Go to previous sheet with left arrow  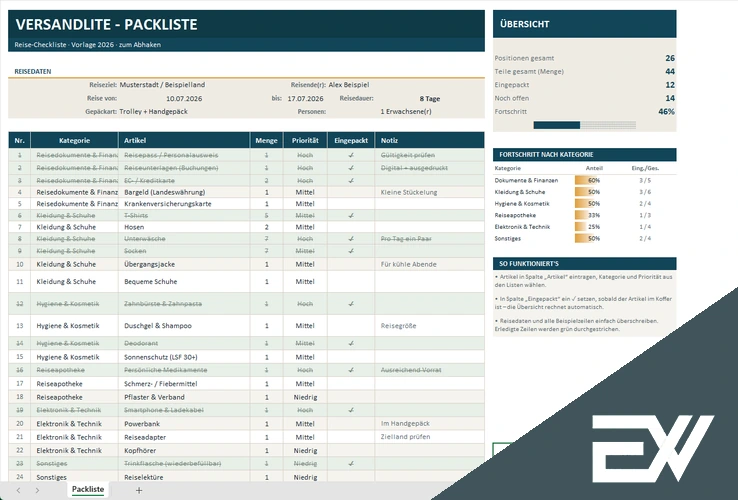18,490
